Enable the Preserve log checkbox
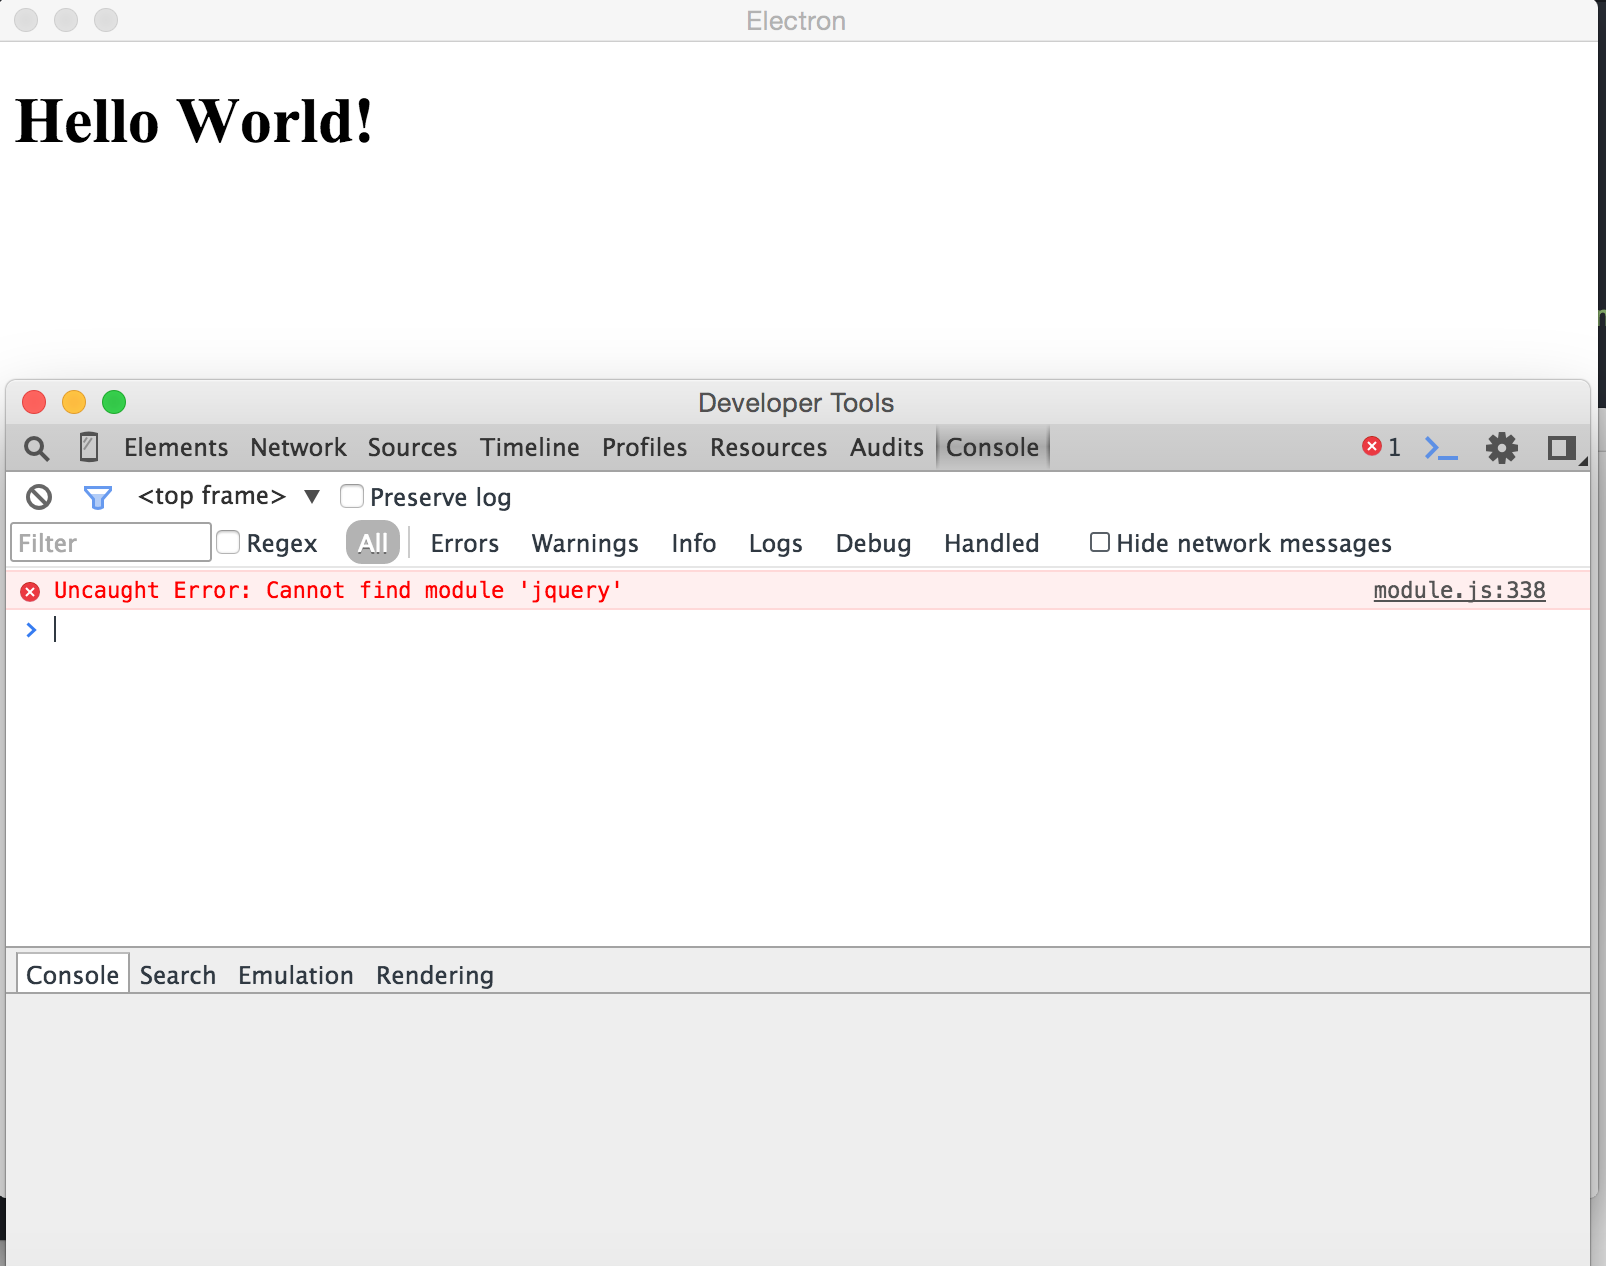Viewport: 1606px width, 1266px height. (352, 496)
